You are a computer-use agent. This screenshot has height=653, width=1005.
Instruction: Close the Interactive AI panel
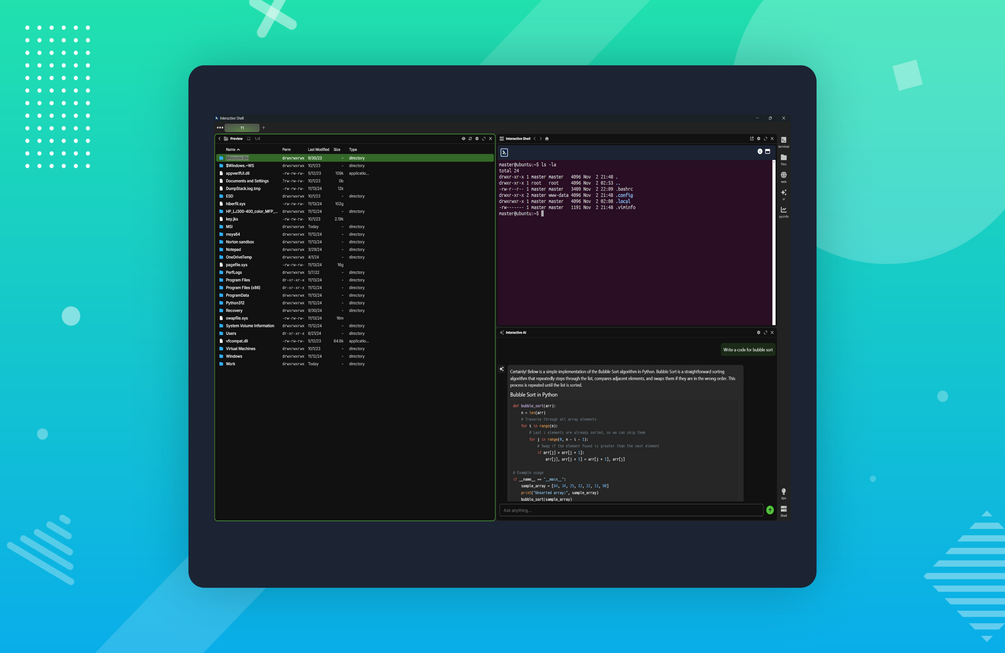pos(772,333)
